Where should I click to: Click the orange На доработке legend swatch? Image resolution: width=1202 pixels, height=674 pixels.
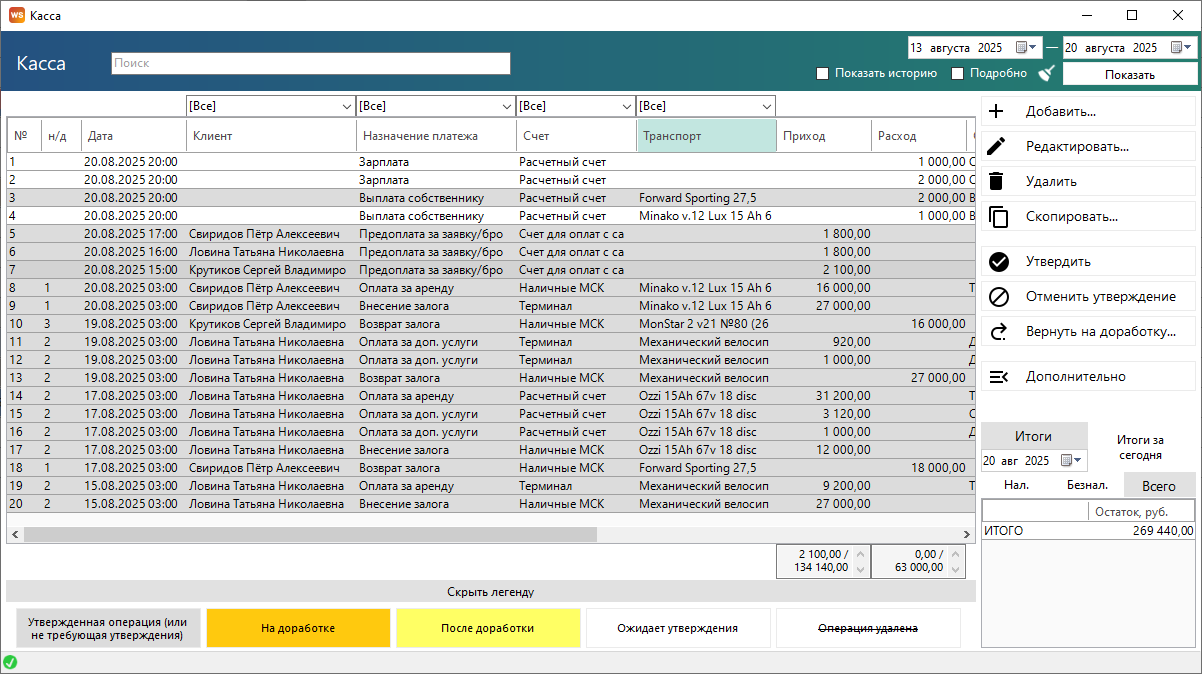(x=298, y=629)
